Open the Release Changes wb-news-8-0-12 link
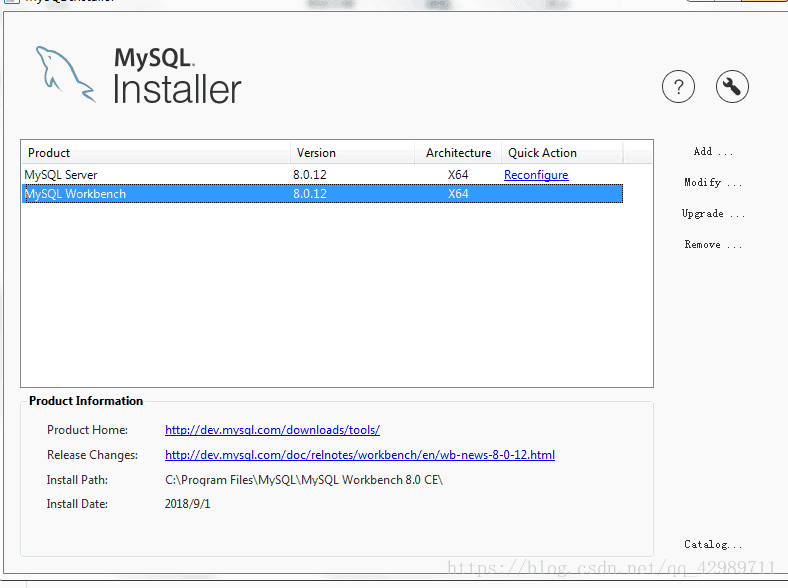 coord(360,455)
